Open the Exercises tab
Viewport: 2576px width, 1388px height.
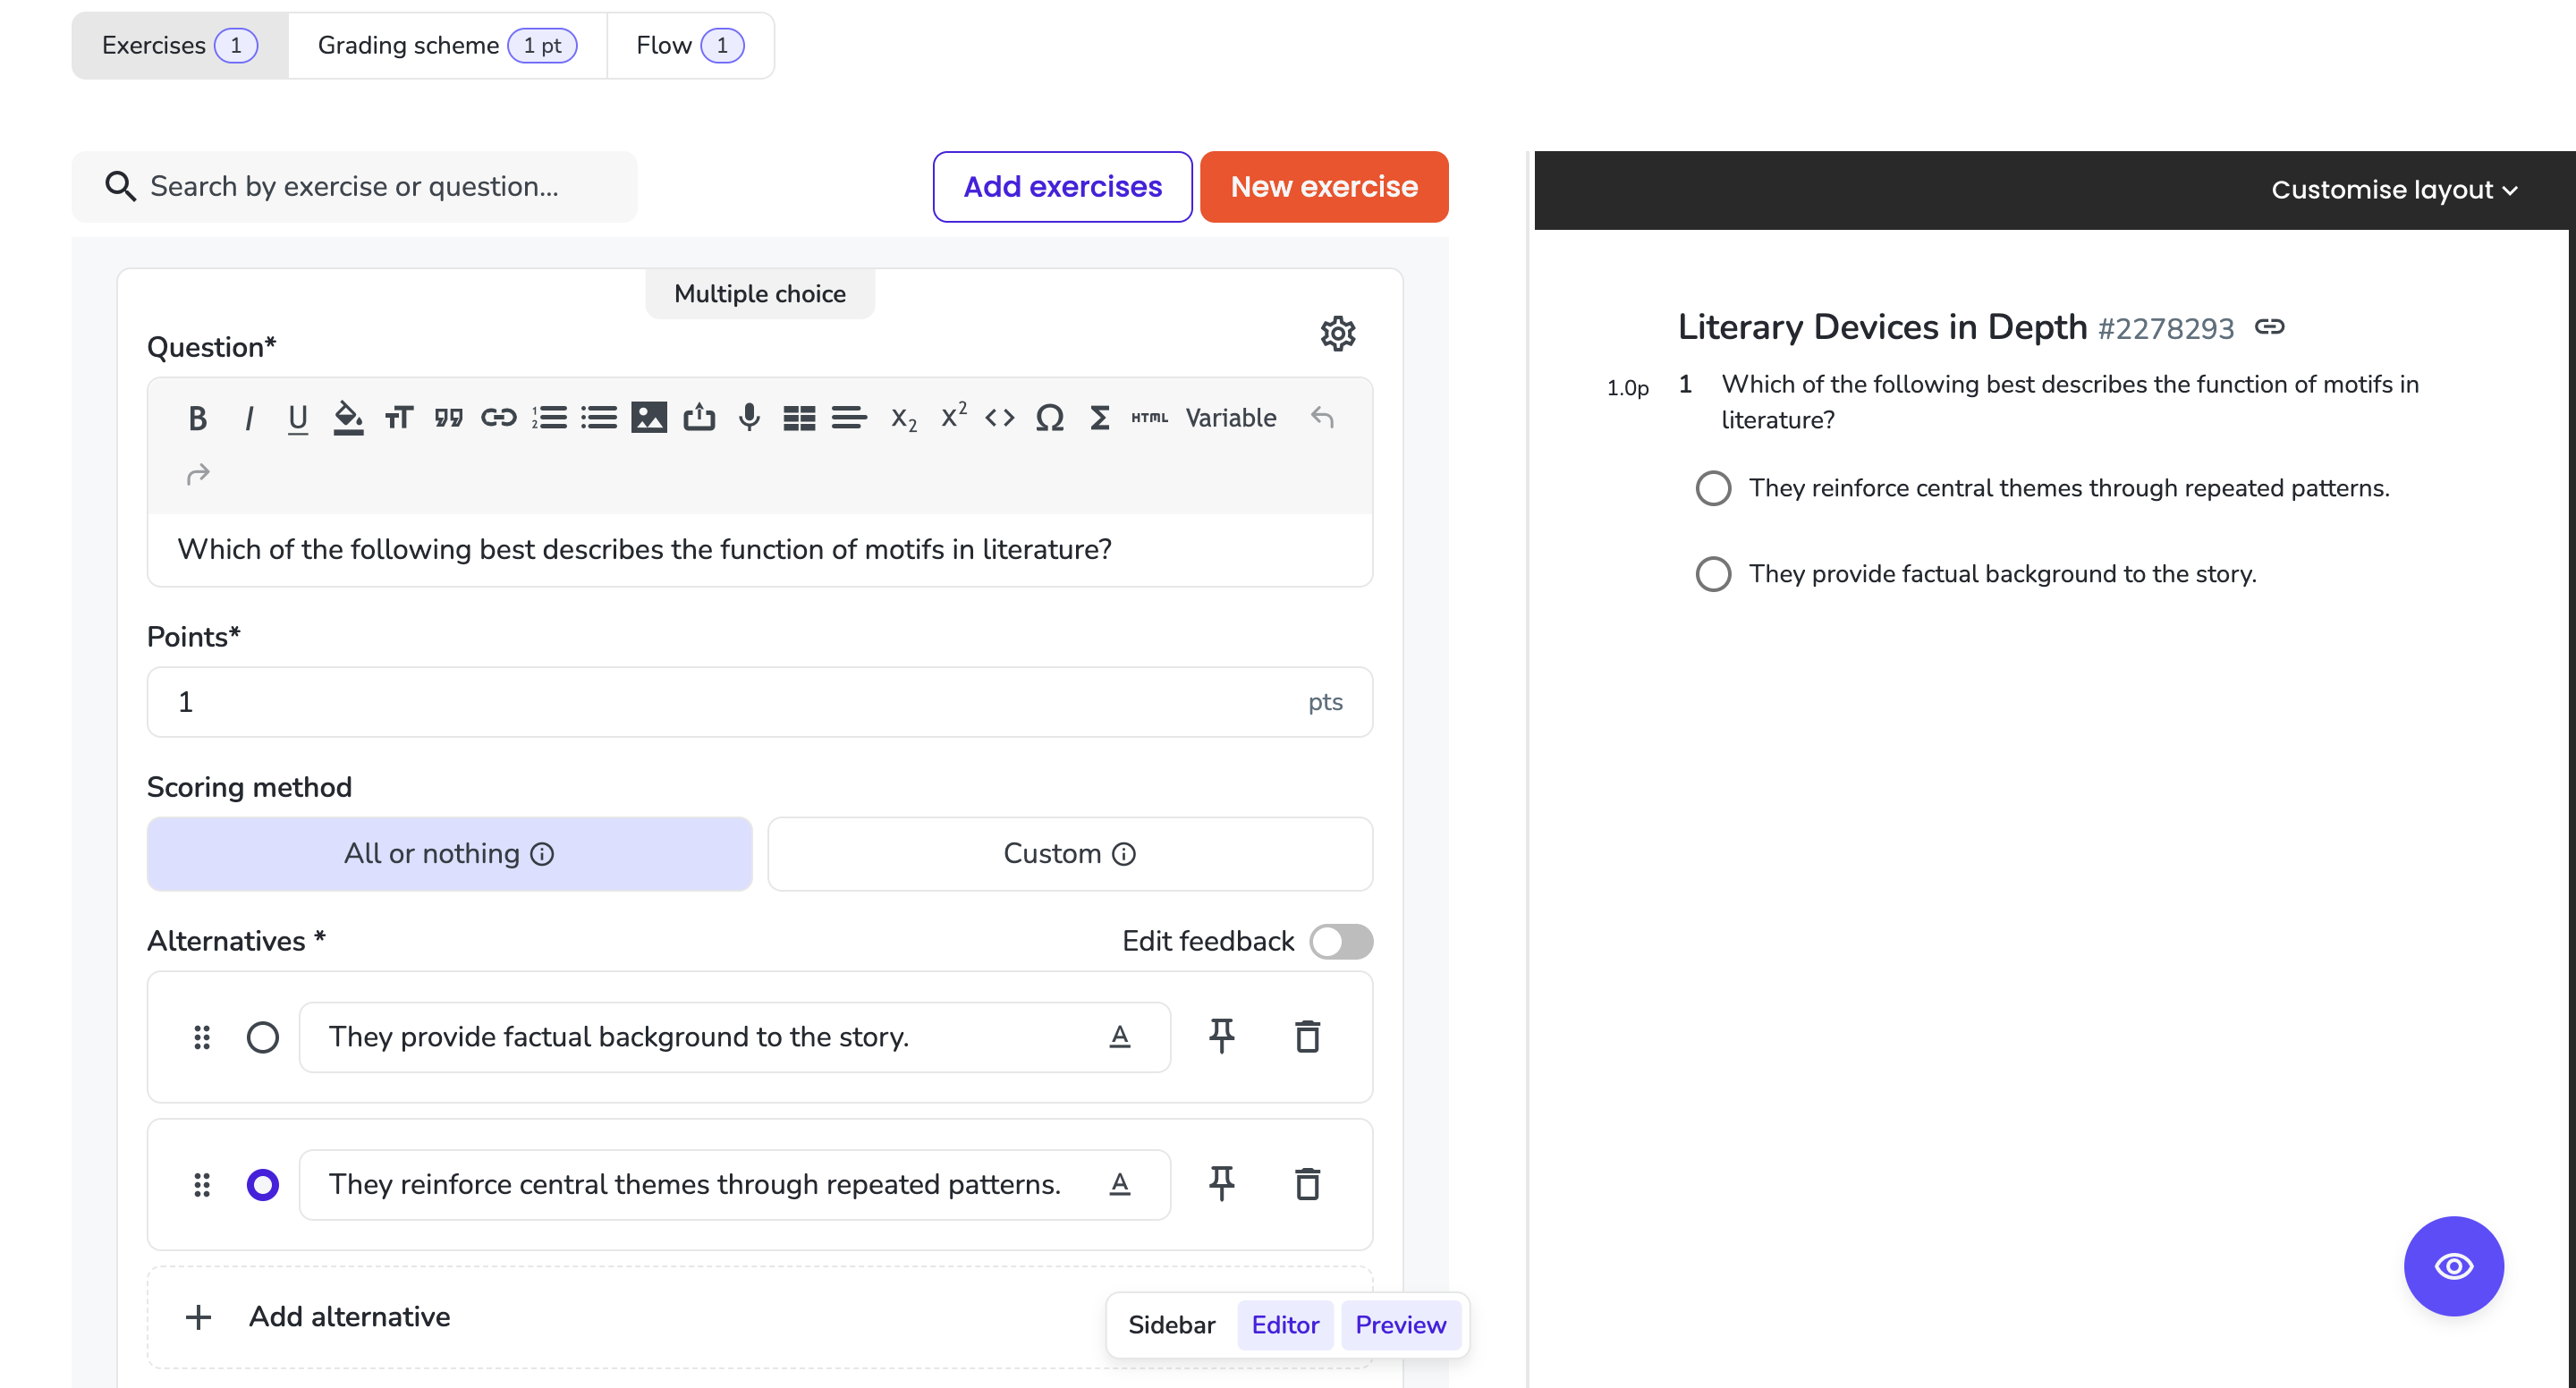tap(180, 45)
